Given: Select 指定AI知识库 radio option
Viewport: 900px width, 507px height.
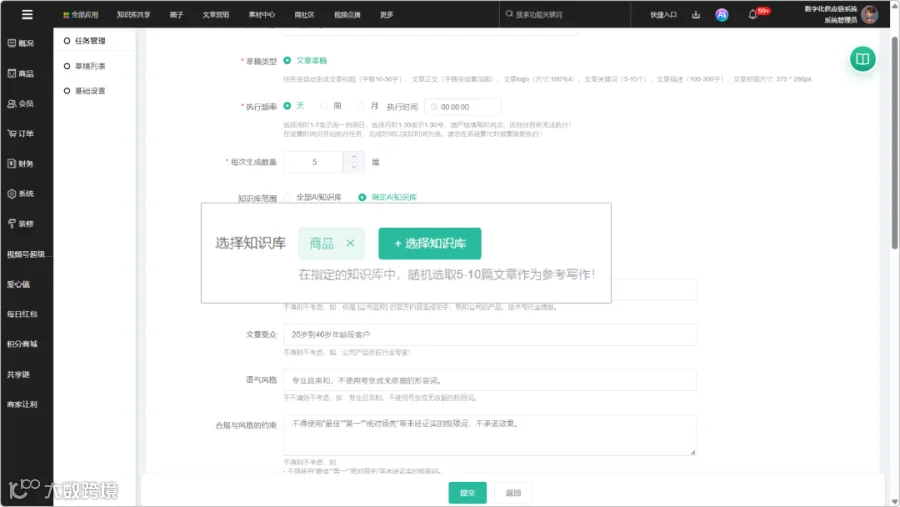Looking at the screenshot, I should click(x=362, y=197).
